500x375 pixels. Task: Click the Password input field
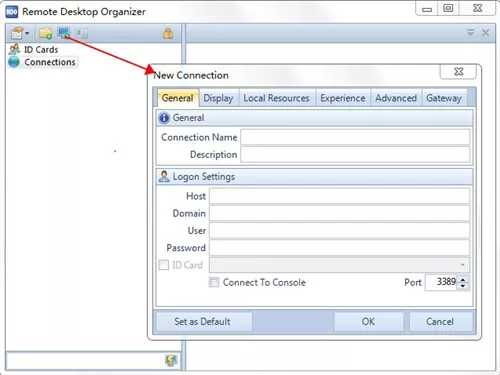click(x=339, y=248)
